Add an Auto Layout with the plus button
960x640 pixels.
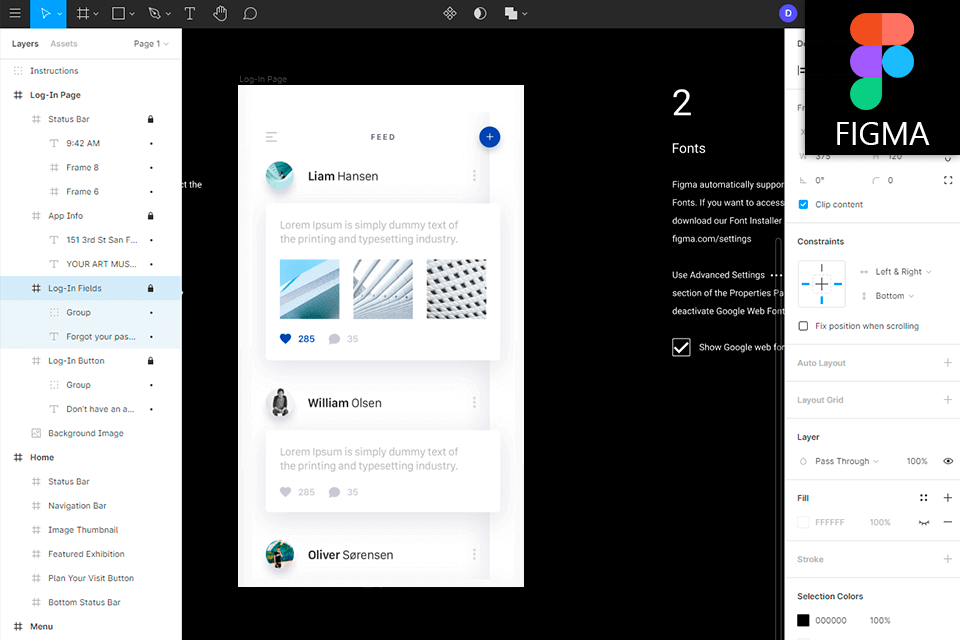(x=948, y=362)
